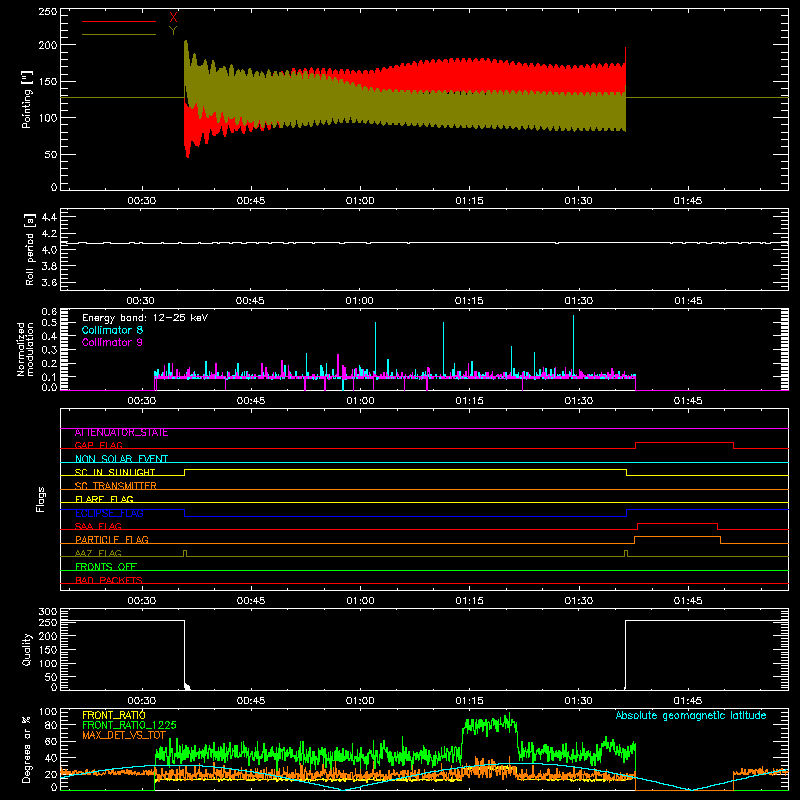The height and width of the screenshot is (800, 800).
Task: Click the SC_TRANSMITTER flag label
Action: click(116, 486)
